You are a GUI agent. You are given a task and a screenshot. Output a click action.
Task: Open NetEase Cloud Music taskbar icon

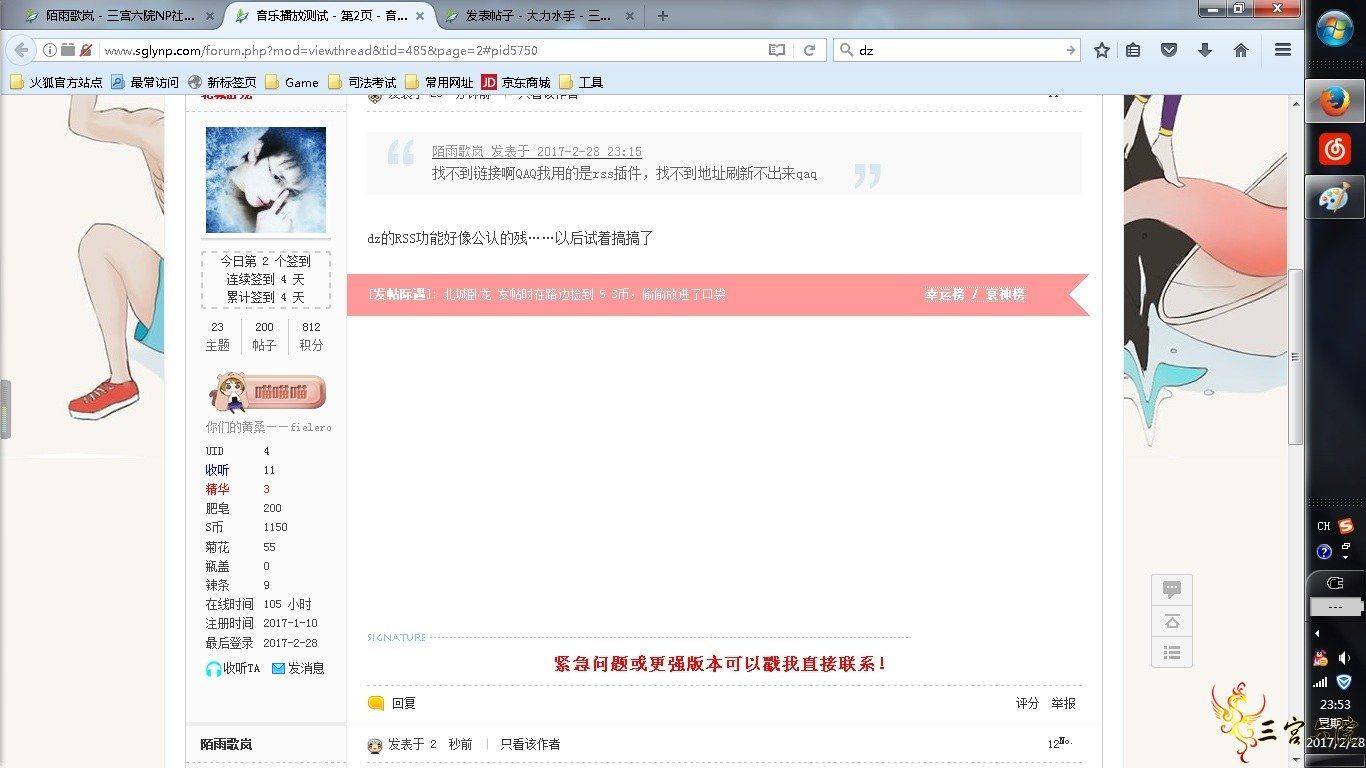coord(1334,149)
